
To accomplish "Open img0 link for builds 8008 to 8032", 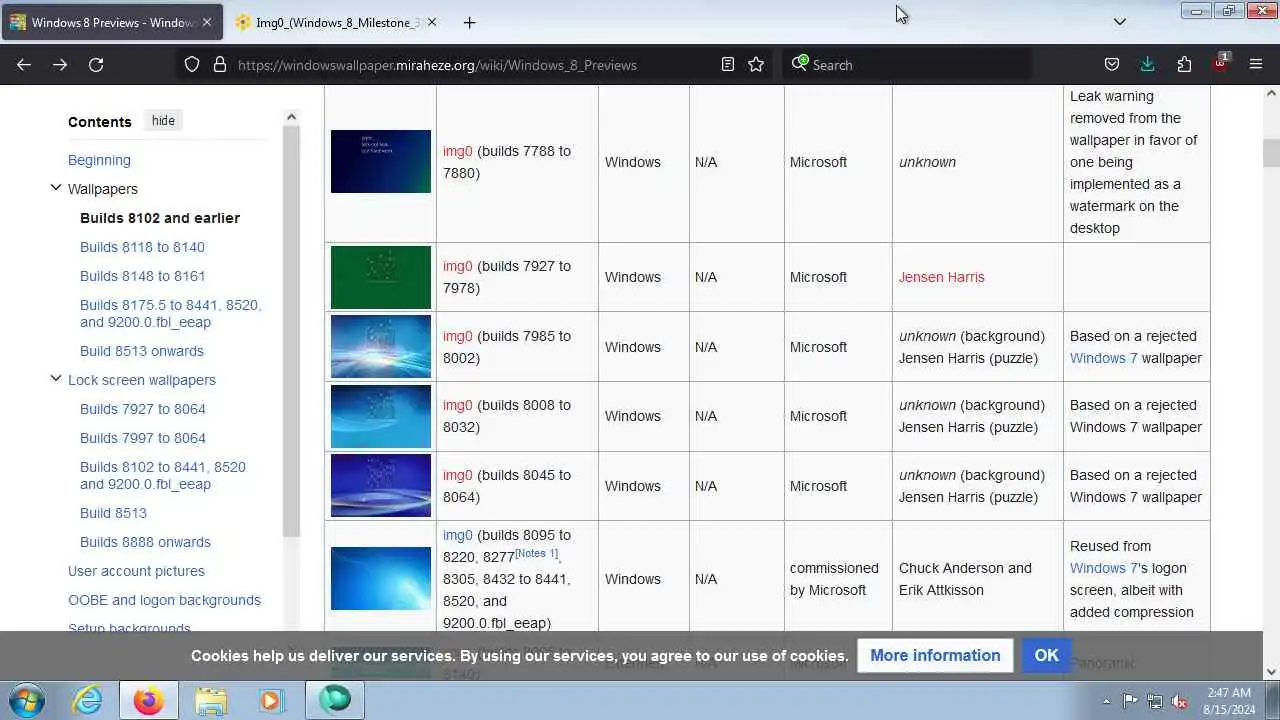I will (457, 405).
